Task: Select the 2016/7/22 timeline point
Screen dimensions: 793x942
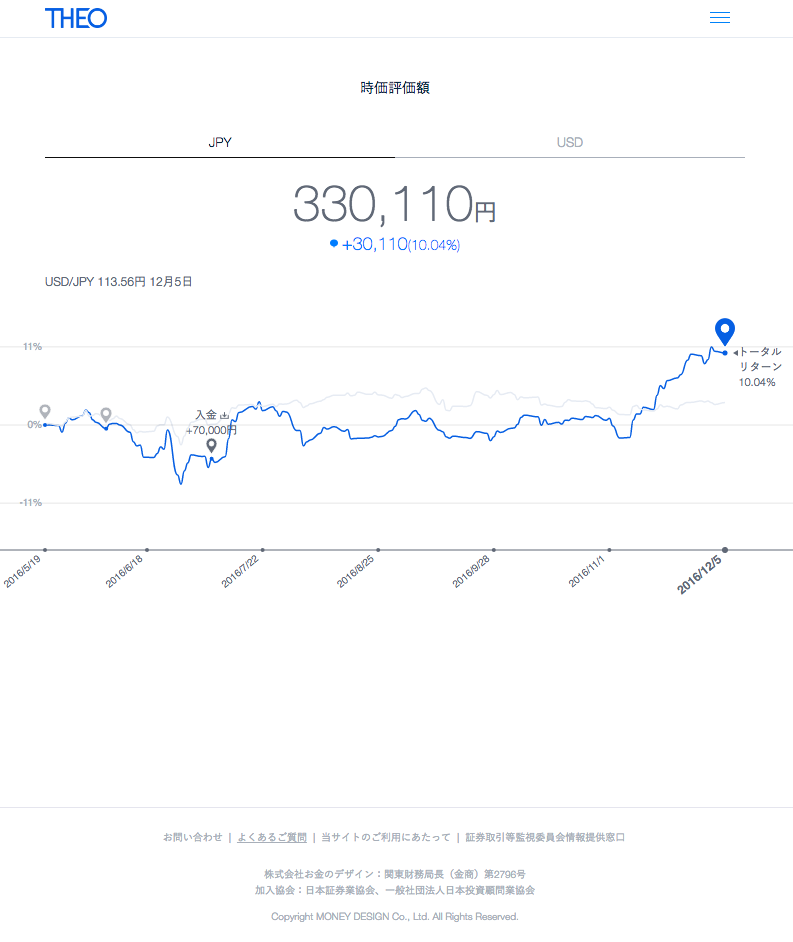Action: 262,549
